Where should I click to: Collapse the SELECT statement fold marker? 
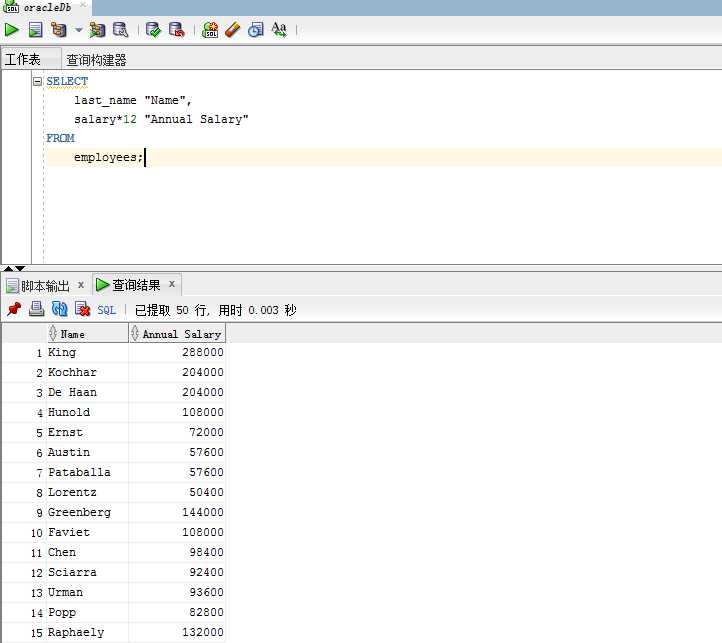tap(37, 82)
